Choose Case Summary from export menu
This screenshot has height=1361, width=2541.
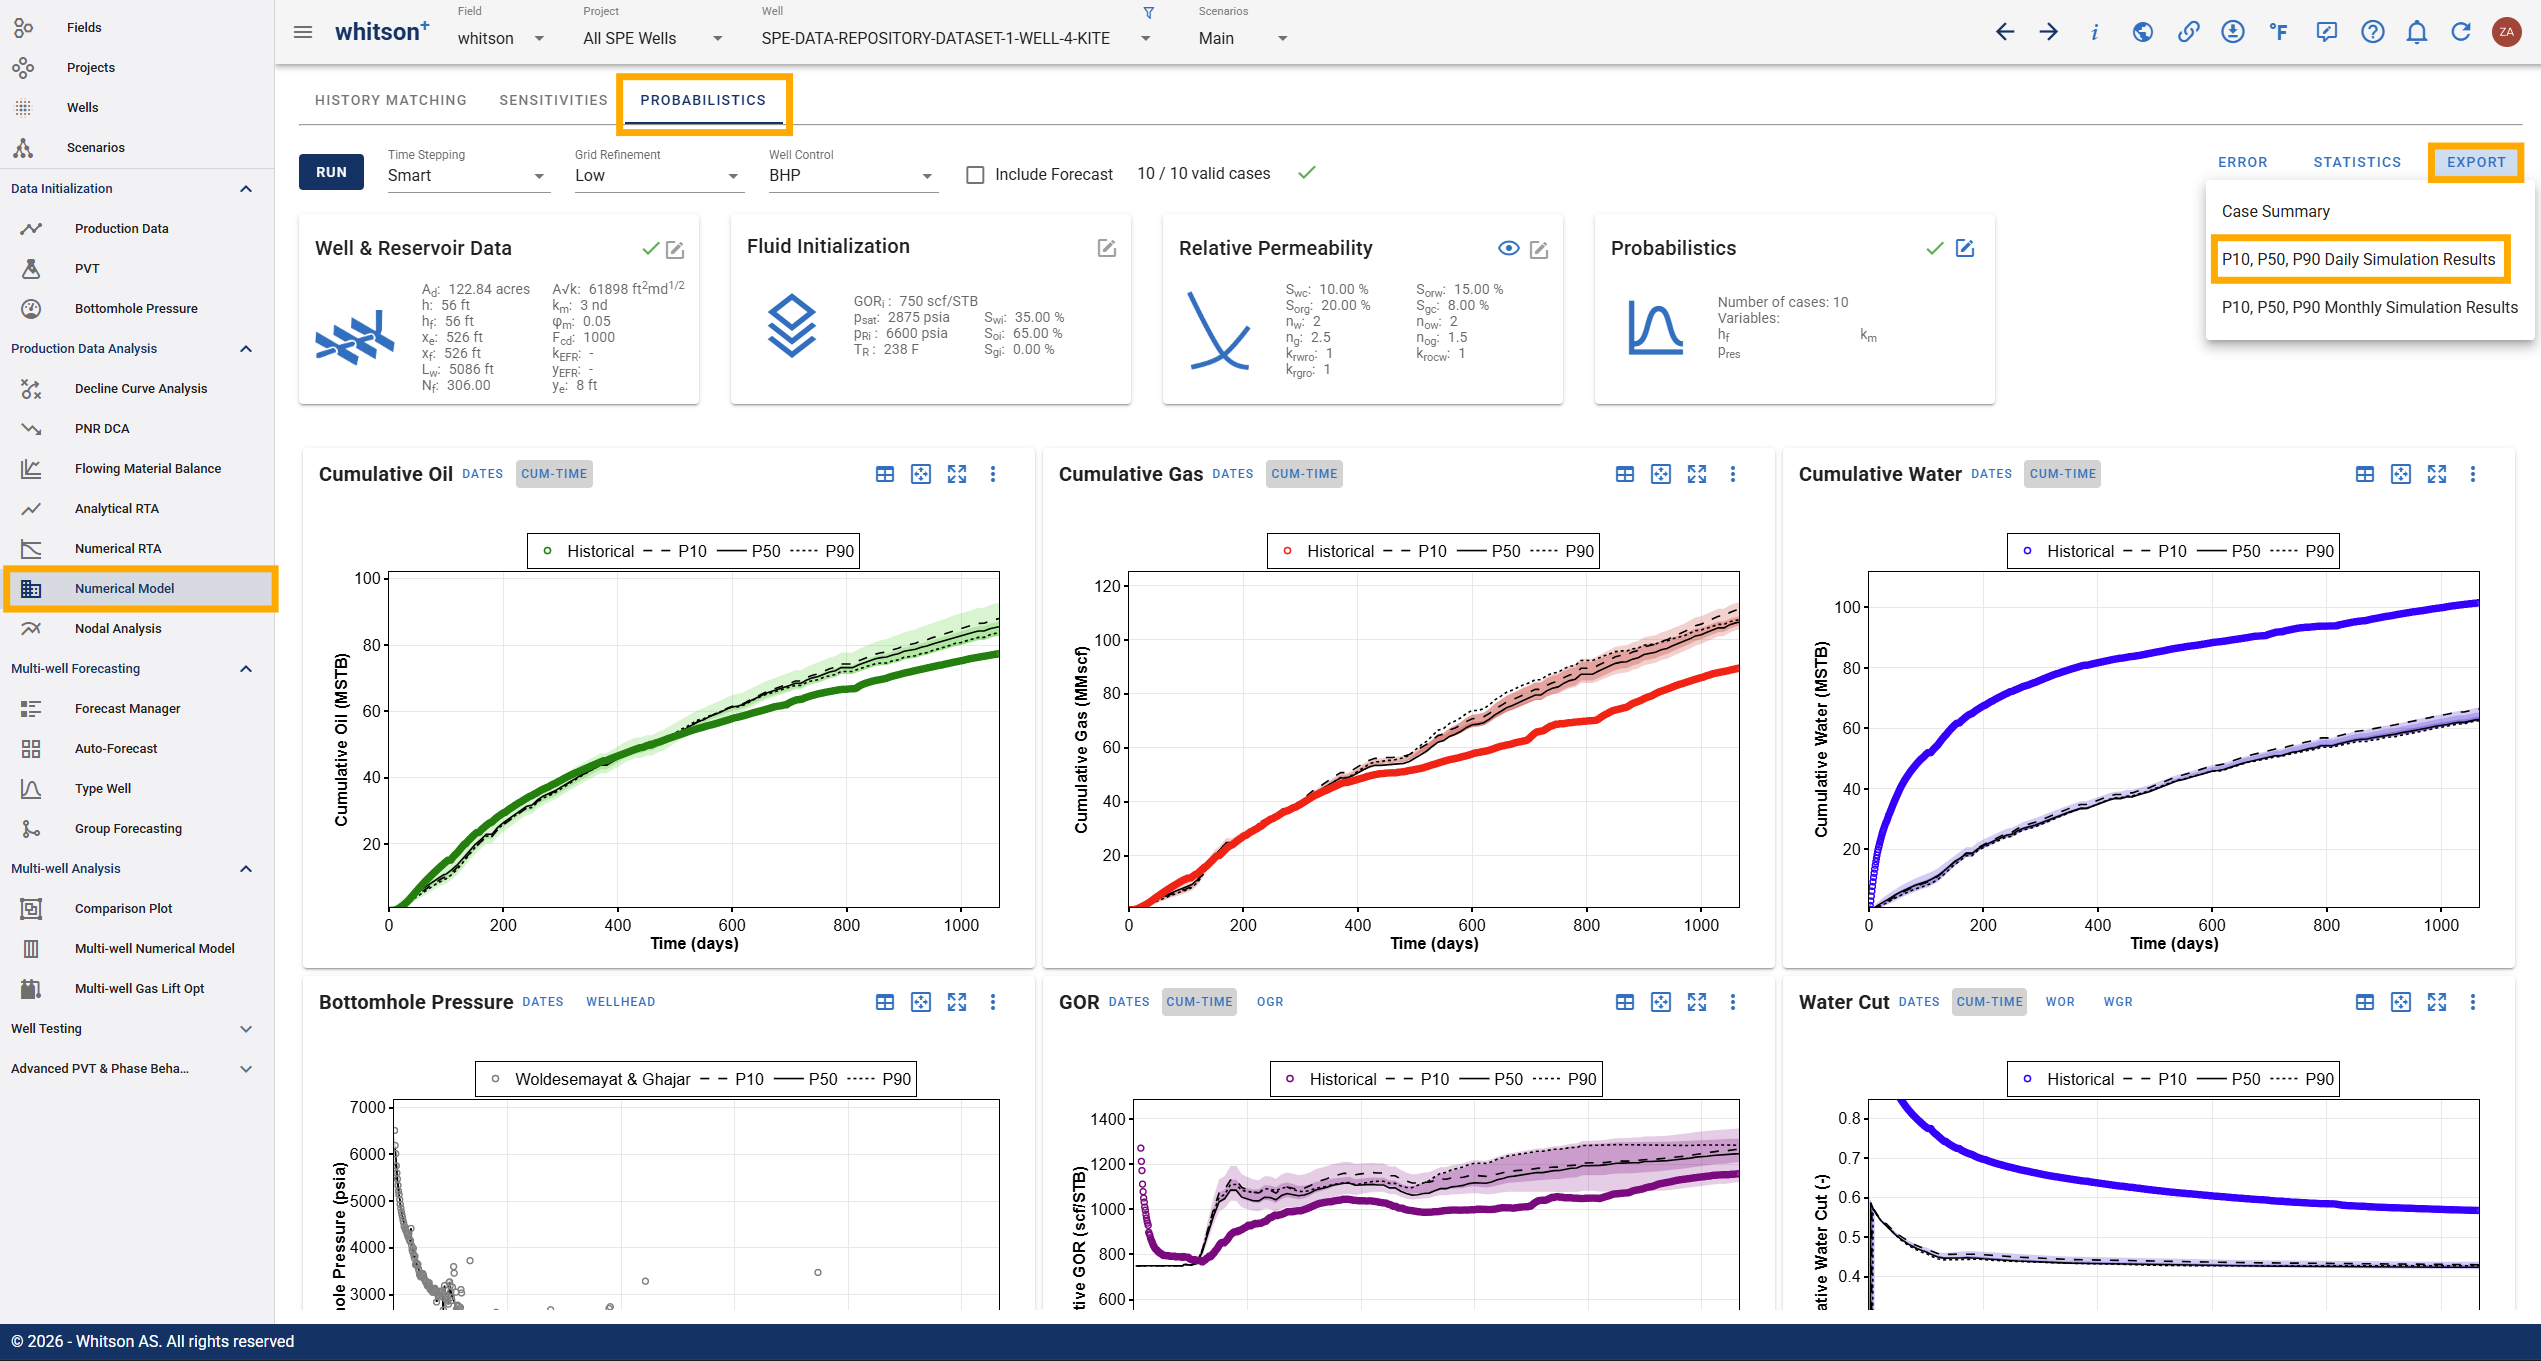point(2275,212)
